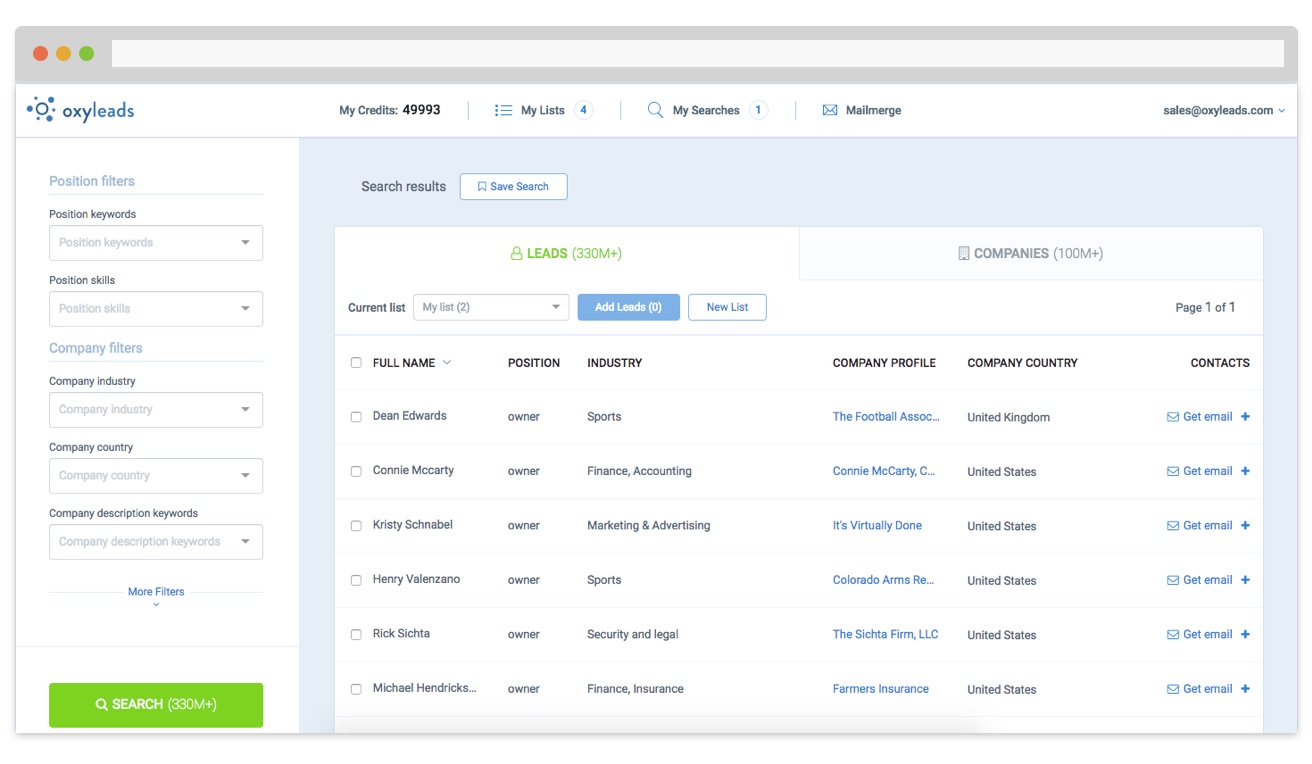Tick the select-all checkbox beside Full Name
This screenshot has width=1312, height=764.
(356, 363)
